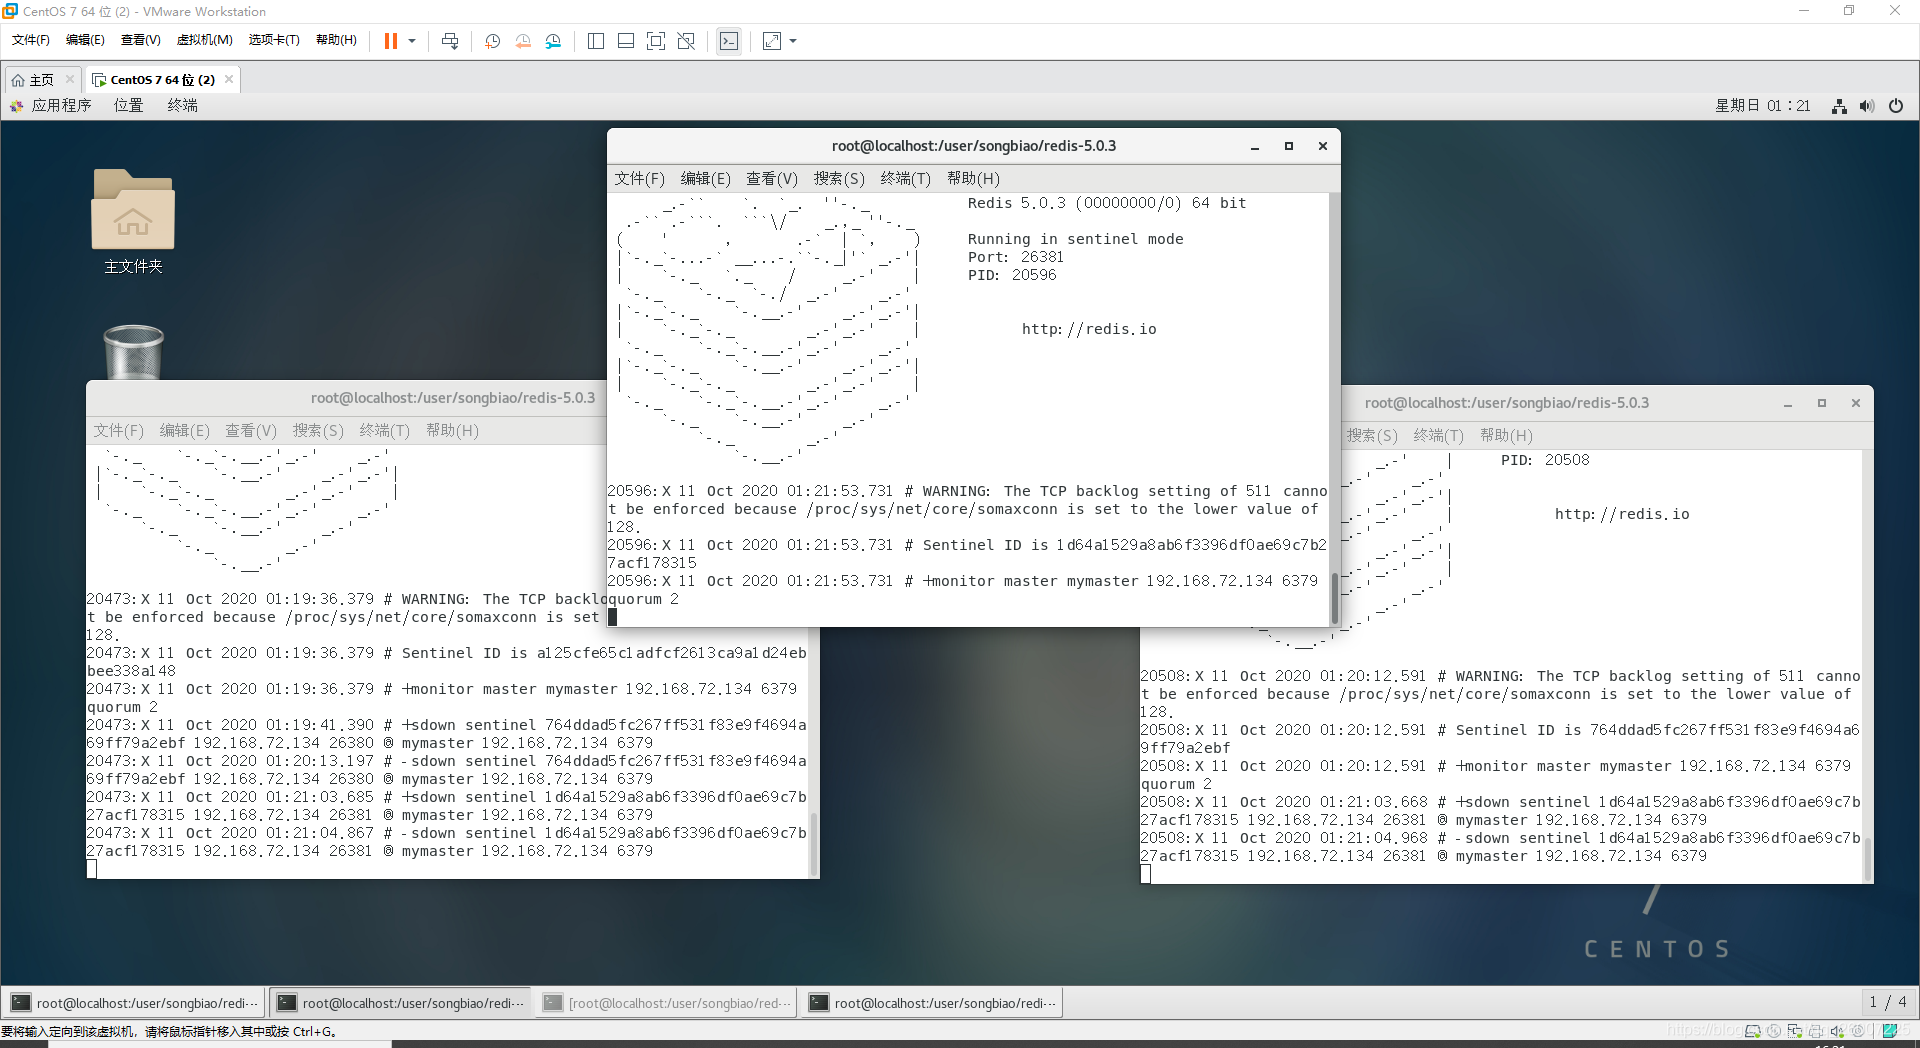Screen dimensions: 1920x1048
Task: Open VMware 帮助(H) menu
Action: tap(336, 40)
